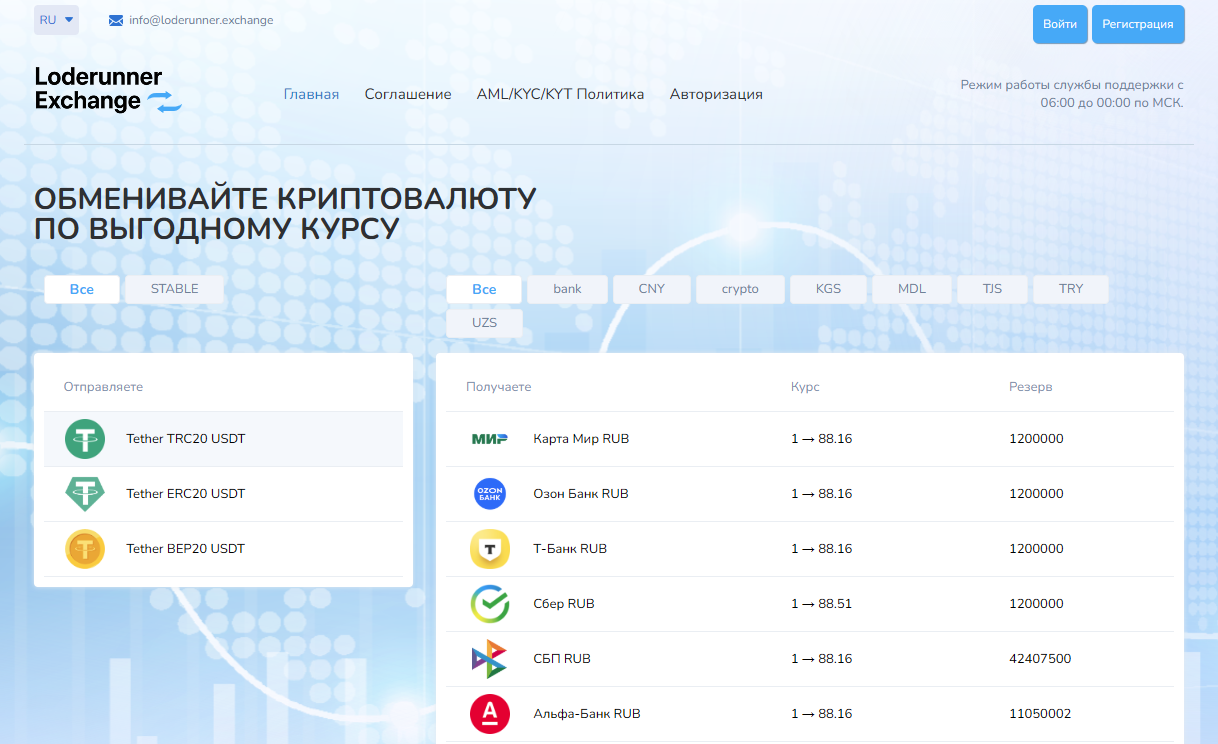Viewport: 1218px width, 744px height.
Task: Select the Все filter above Получаете
Action: coord(484,289)
